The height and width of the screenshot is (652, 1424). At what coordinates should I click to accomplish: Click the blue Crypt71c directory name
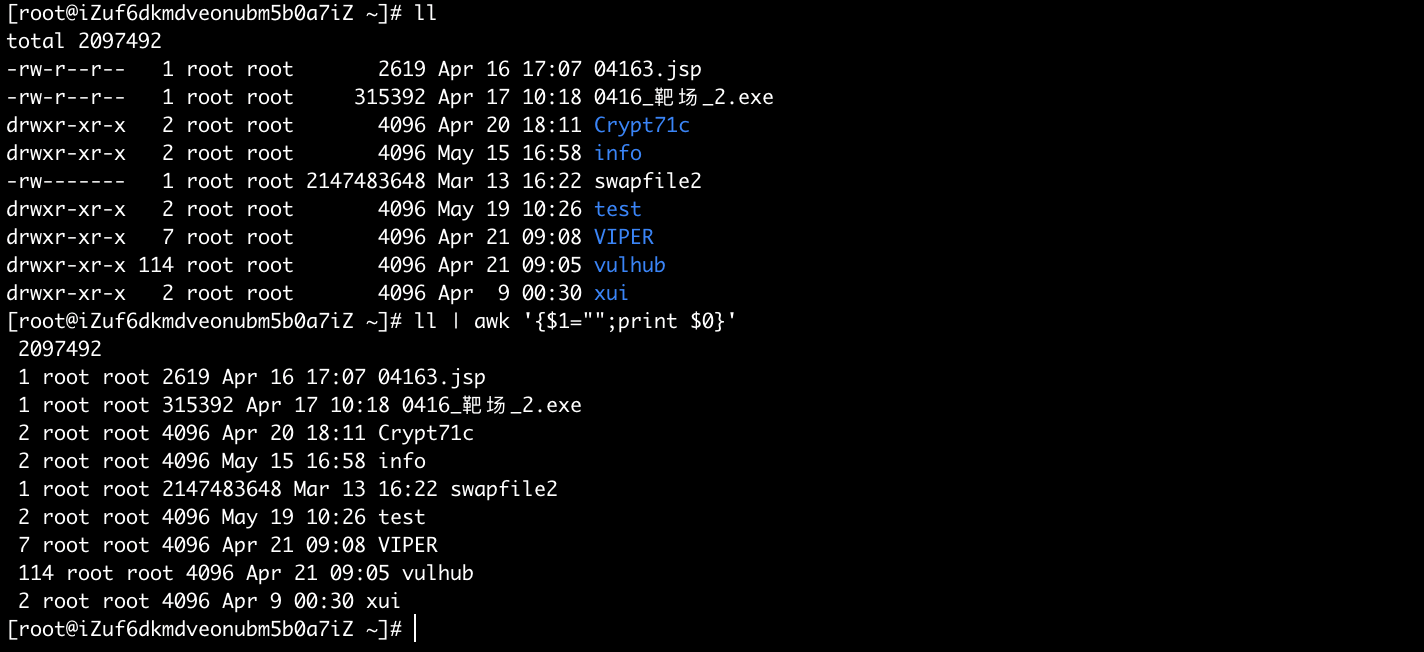(641, 125)
